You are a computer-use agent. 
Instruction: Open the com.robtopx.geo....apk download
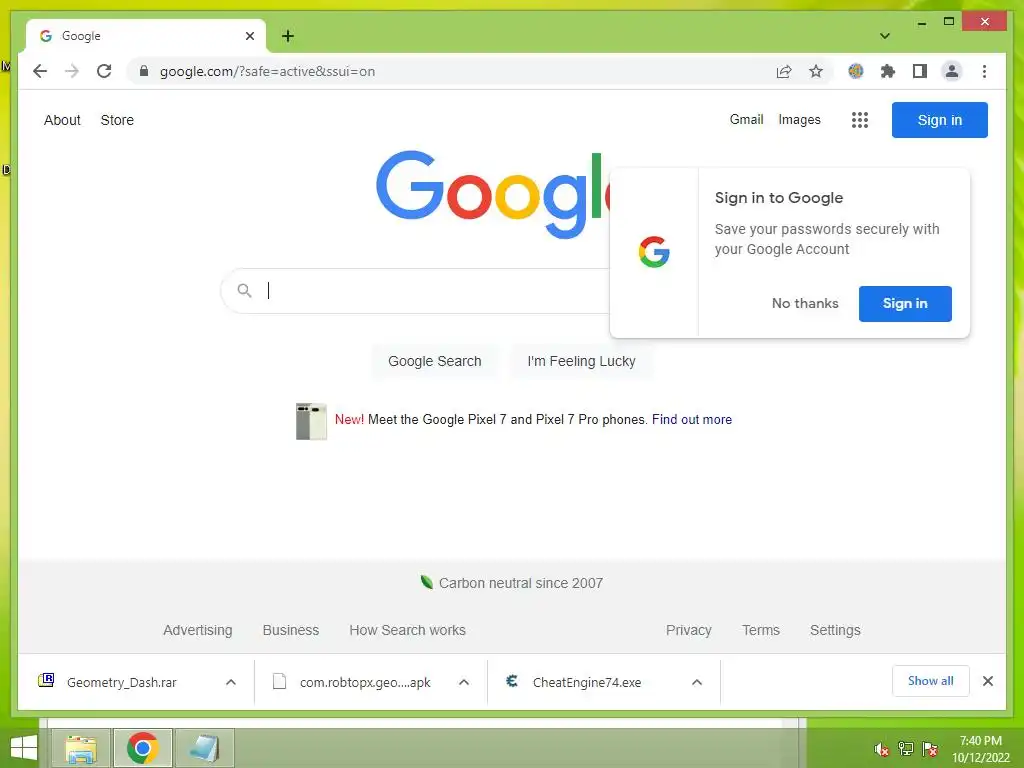(x=365, y=682)
